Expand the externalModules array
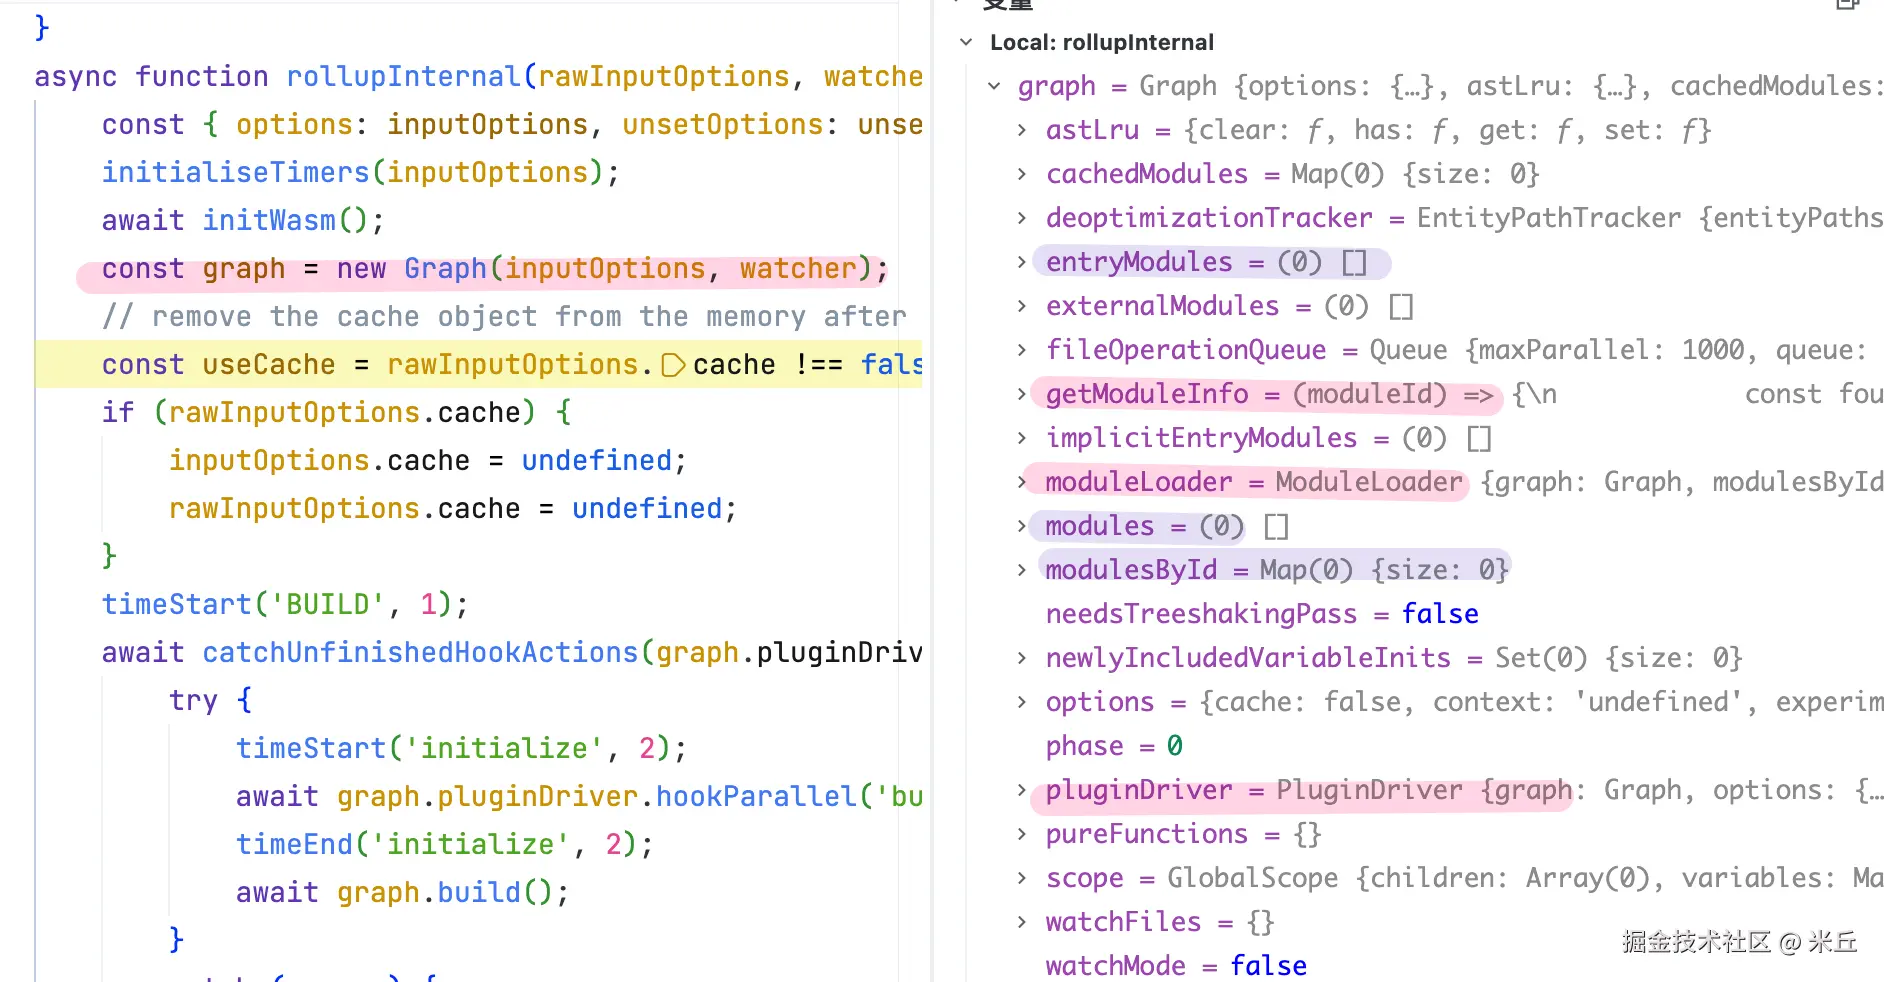This screenshot has width=1884, height=982. 1021,306
